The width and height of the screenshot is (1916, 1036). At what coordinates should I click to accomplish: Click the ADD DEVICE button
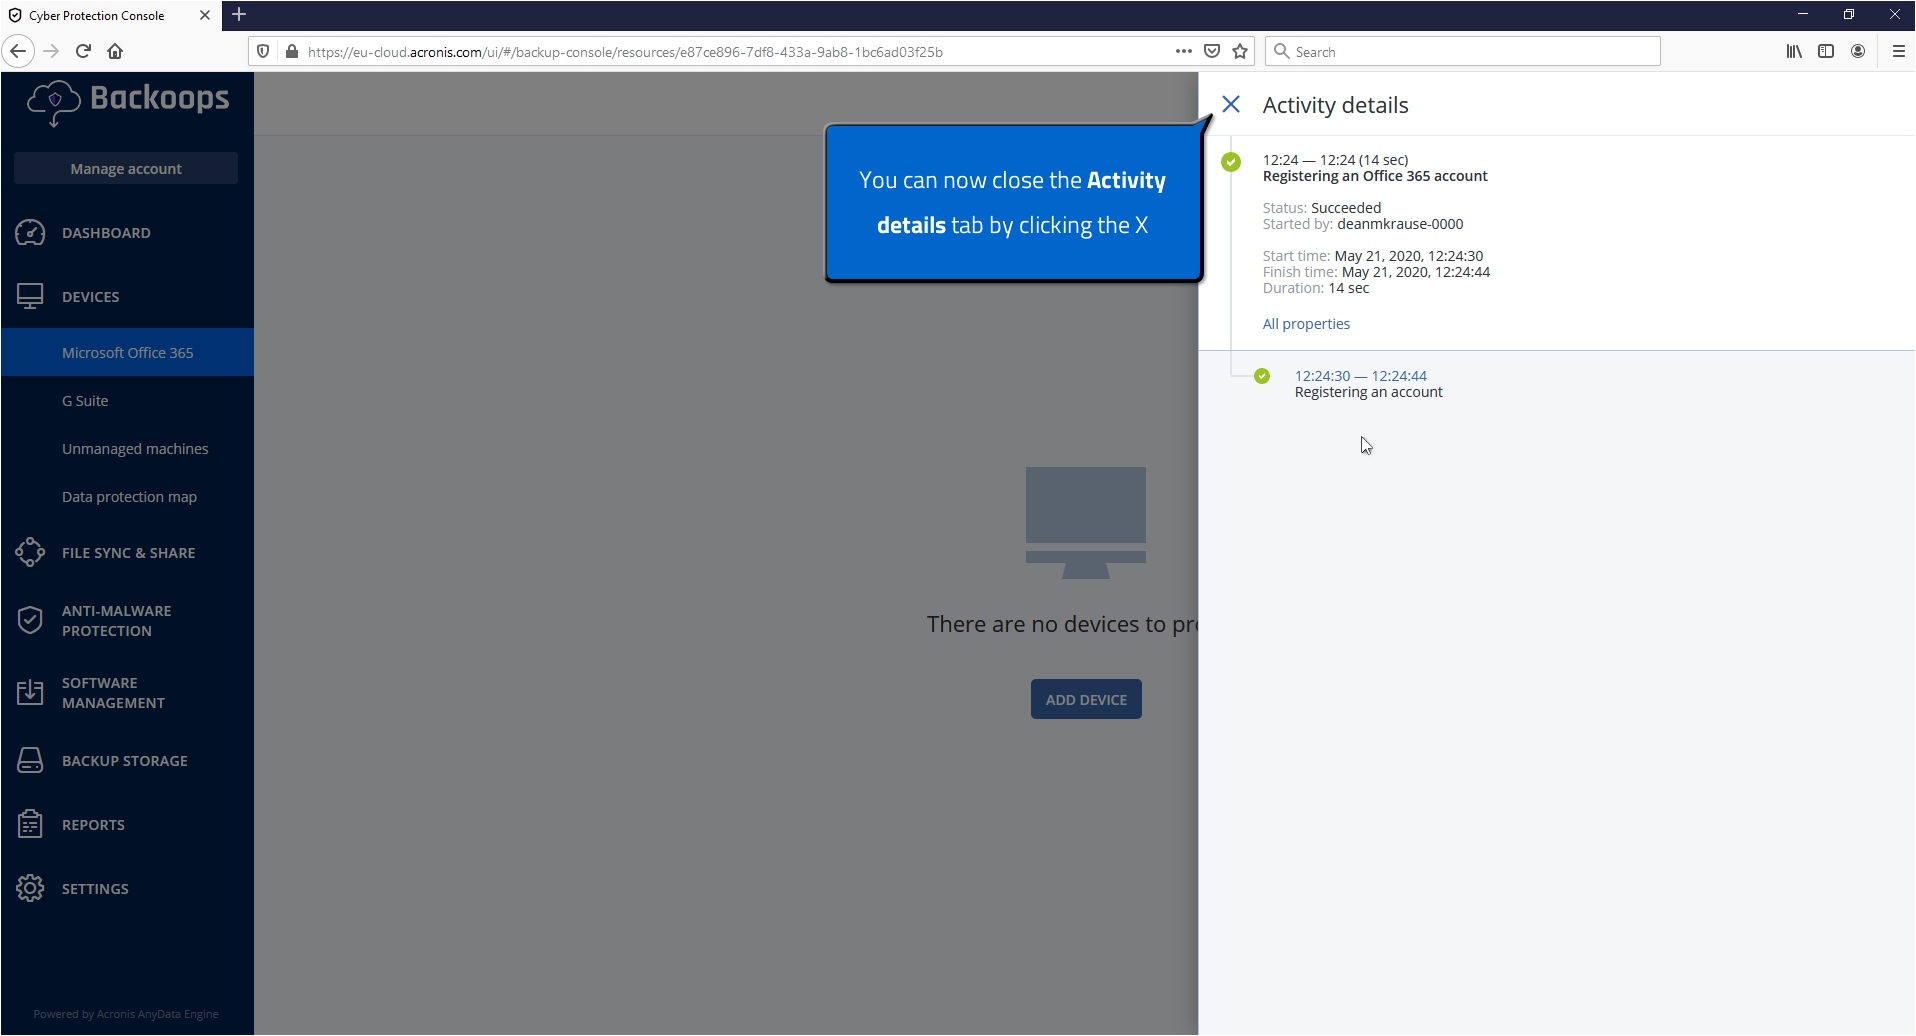click(1086, 699)
